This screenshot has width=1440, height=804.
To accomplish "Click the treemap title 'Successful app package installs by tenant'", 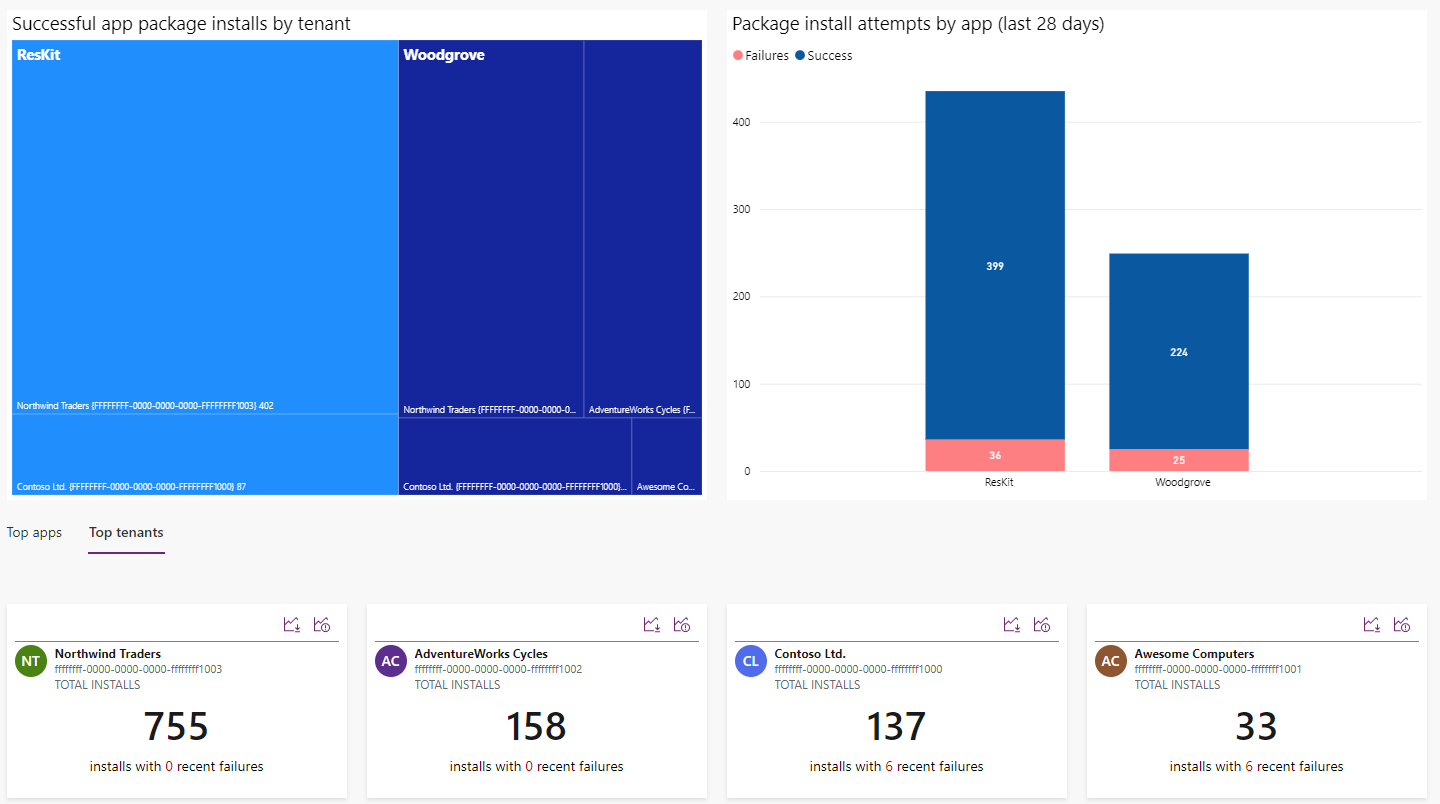I will [181, 23].
